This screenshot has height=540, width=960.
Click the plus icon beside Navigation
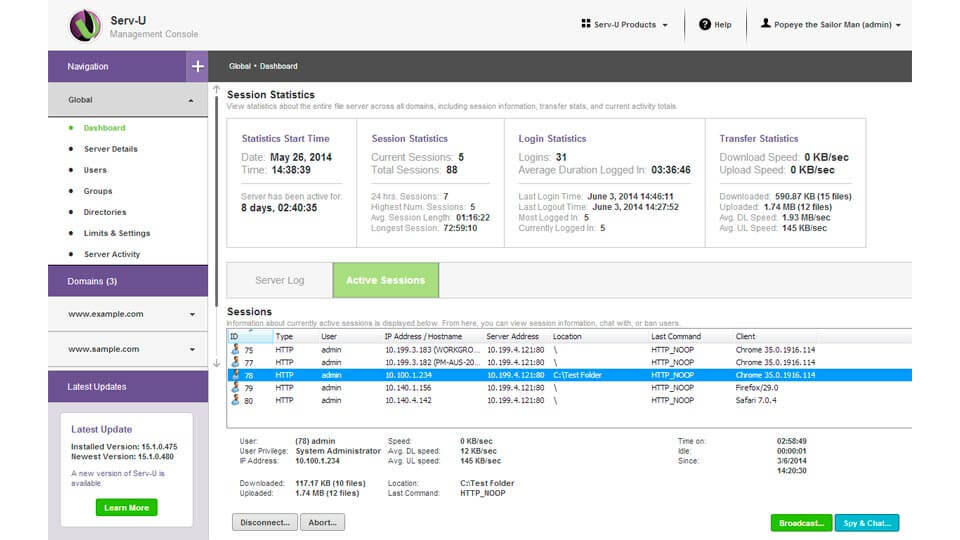[197, 66]
